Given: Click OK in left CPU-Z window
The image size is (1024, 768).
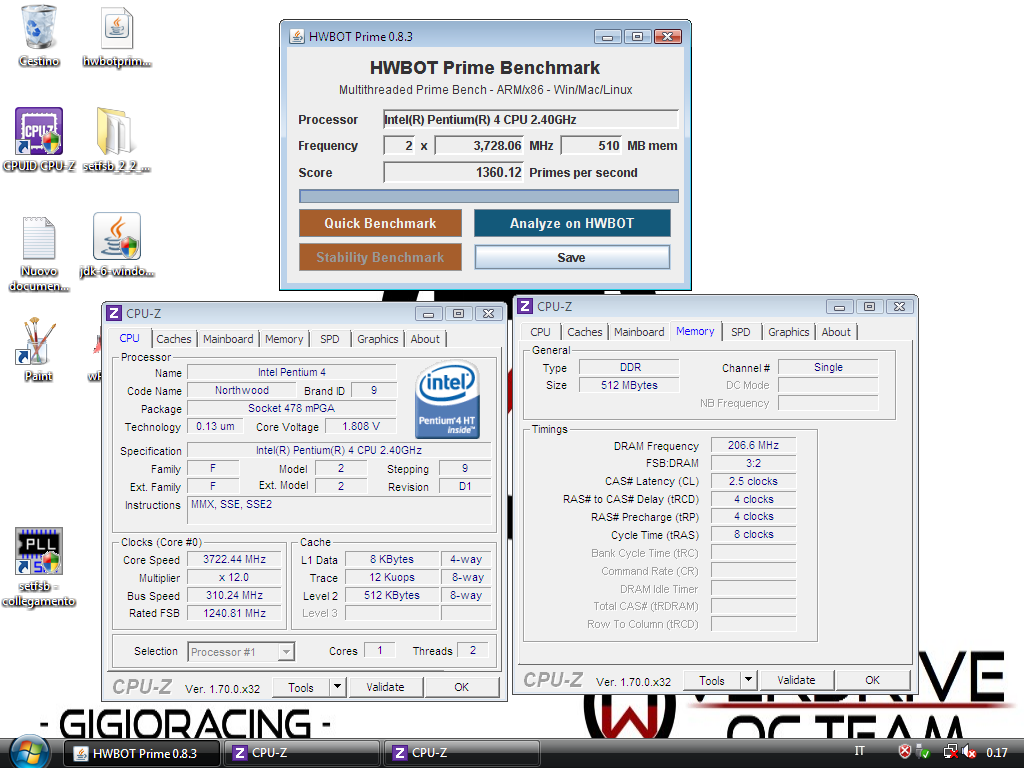Looking at the screenshot, I should click(462, 687).
